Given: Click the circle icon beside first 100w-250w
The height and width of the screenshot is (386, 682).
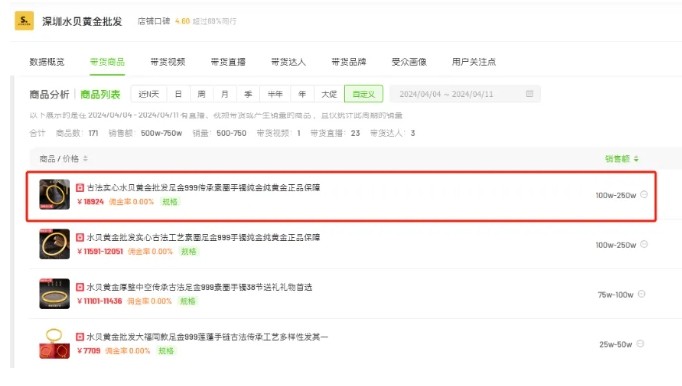Looking at the screenshot, I should 644,195.
